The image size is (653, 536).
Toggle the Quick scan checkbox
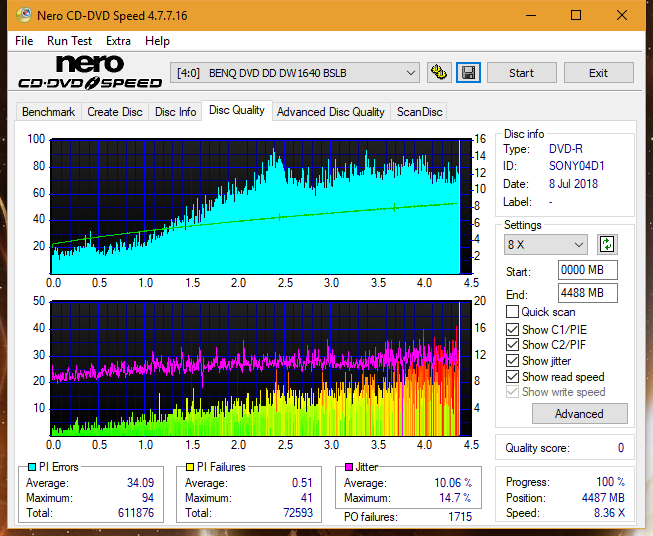pos(512,312)
